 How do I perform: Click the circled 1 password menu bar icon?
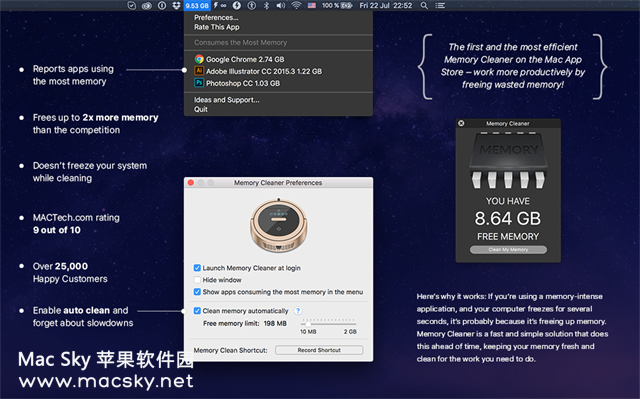[x=162, y=5]
